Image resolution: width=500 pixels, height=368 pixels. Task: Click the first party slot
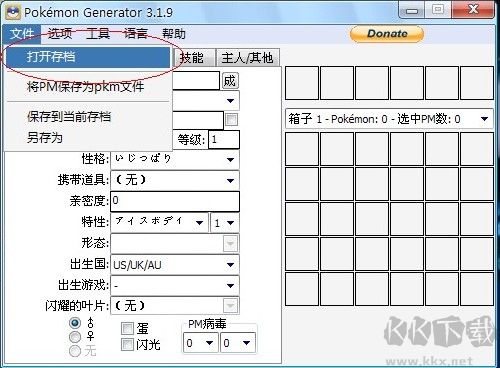click(x=302, y=83)
